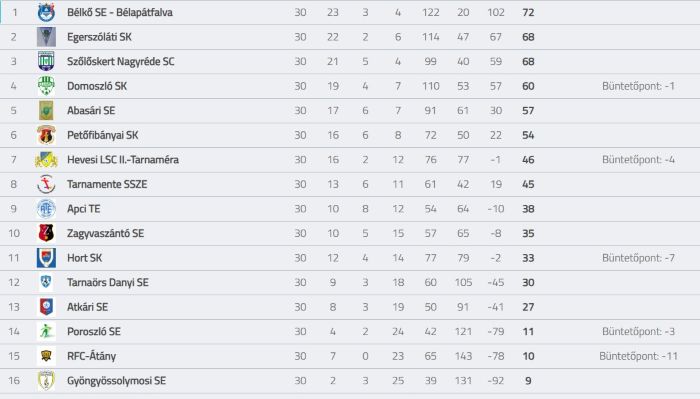Open the Szőlőskert Nagyréde SC crest
700x399 pixels.
[x=46, y=61]
